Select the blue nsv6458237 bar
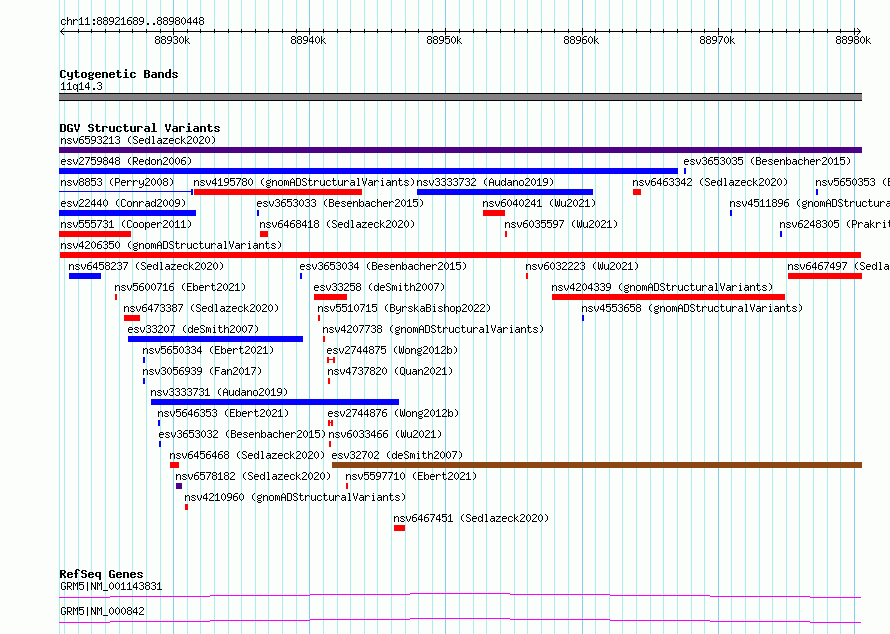Viewport: 890px width, 634px height. (85, 276)
